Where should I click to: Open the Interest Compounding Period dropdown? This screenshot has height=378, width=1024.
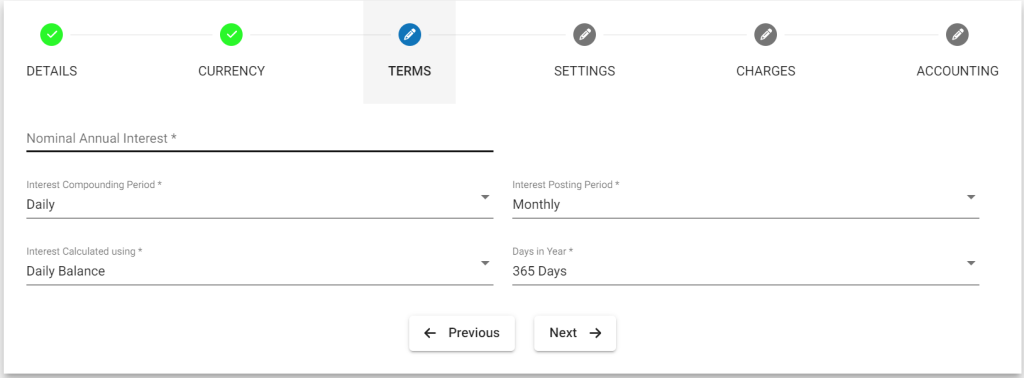[259, 198]
